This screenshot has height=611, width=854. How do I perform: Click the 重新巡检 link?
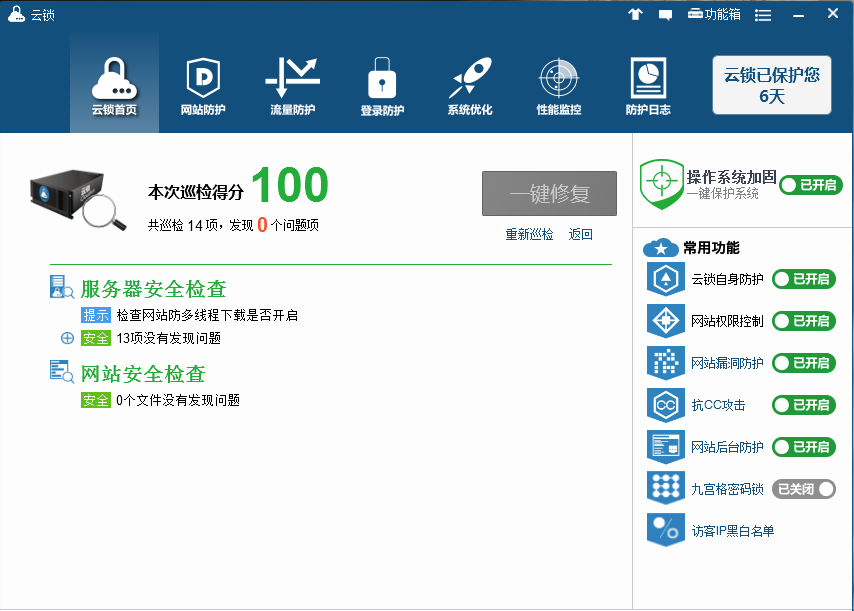pyautogui.click(x=529, y=234)
